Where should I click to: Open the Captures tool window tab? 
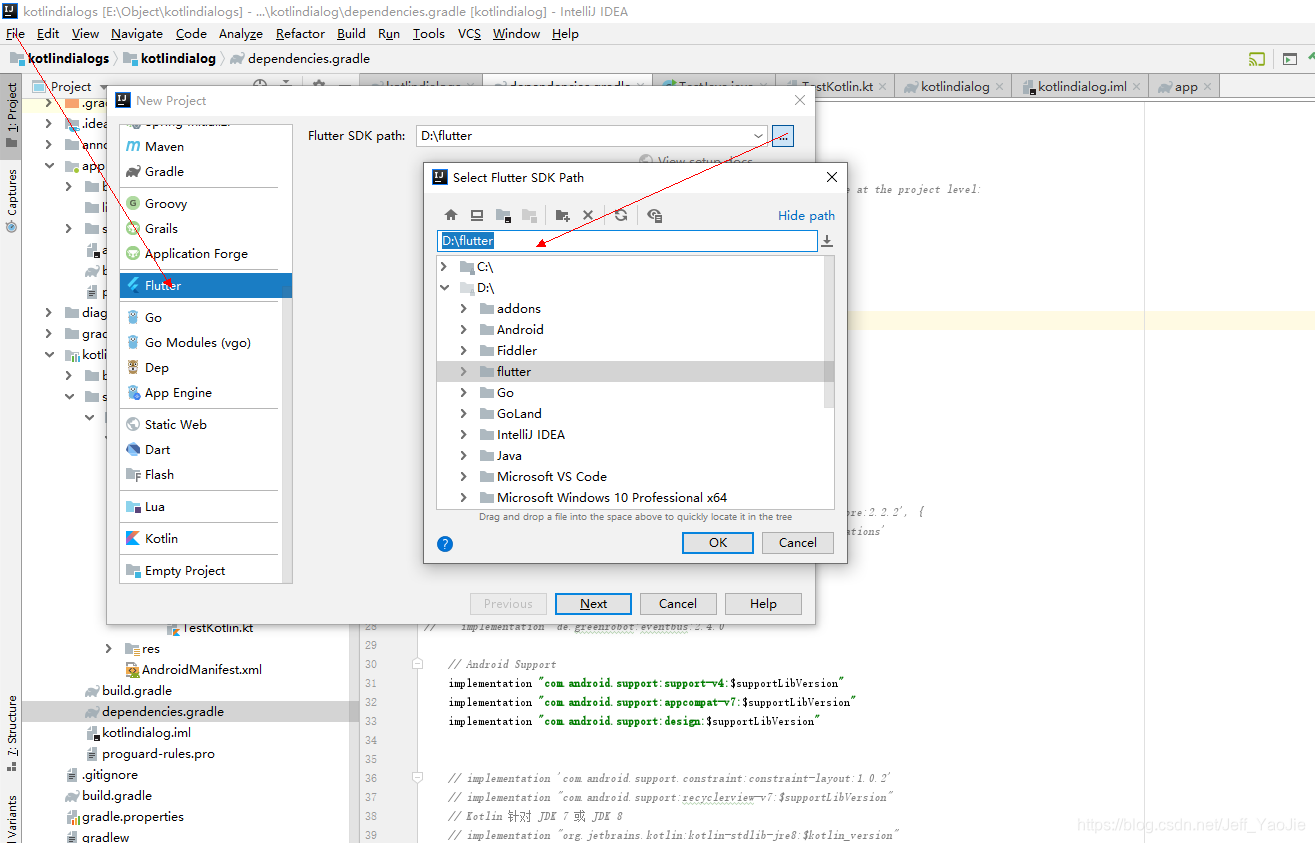coord(11,200)
